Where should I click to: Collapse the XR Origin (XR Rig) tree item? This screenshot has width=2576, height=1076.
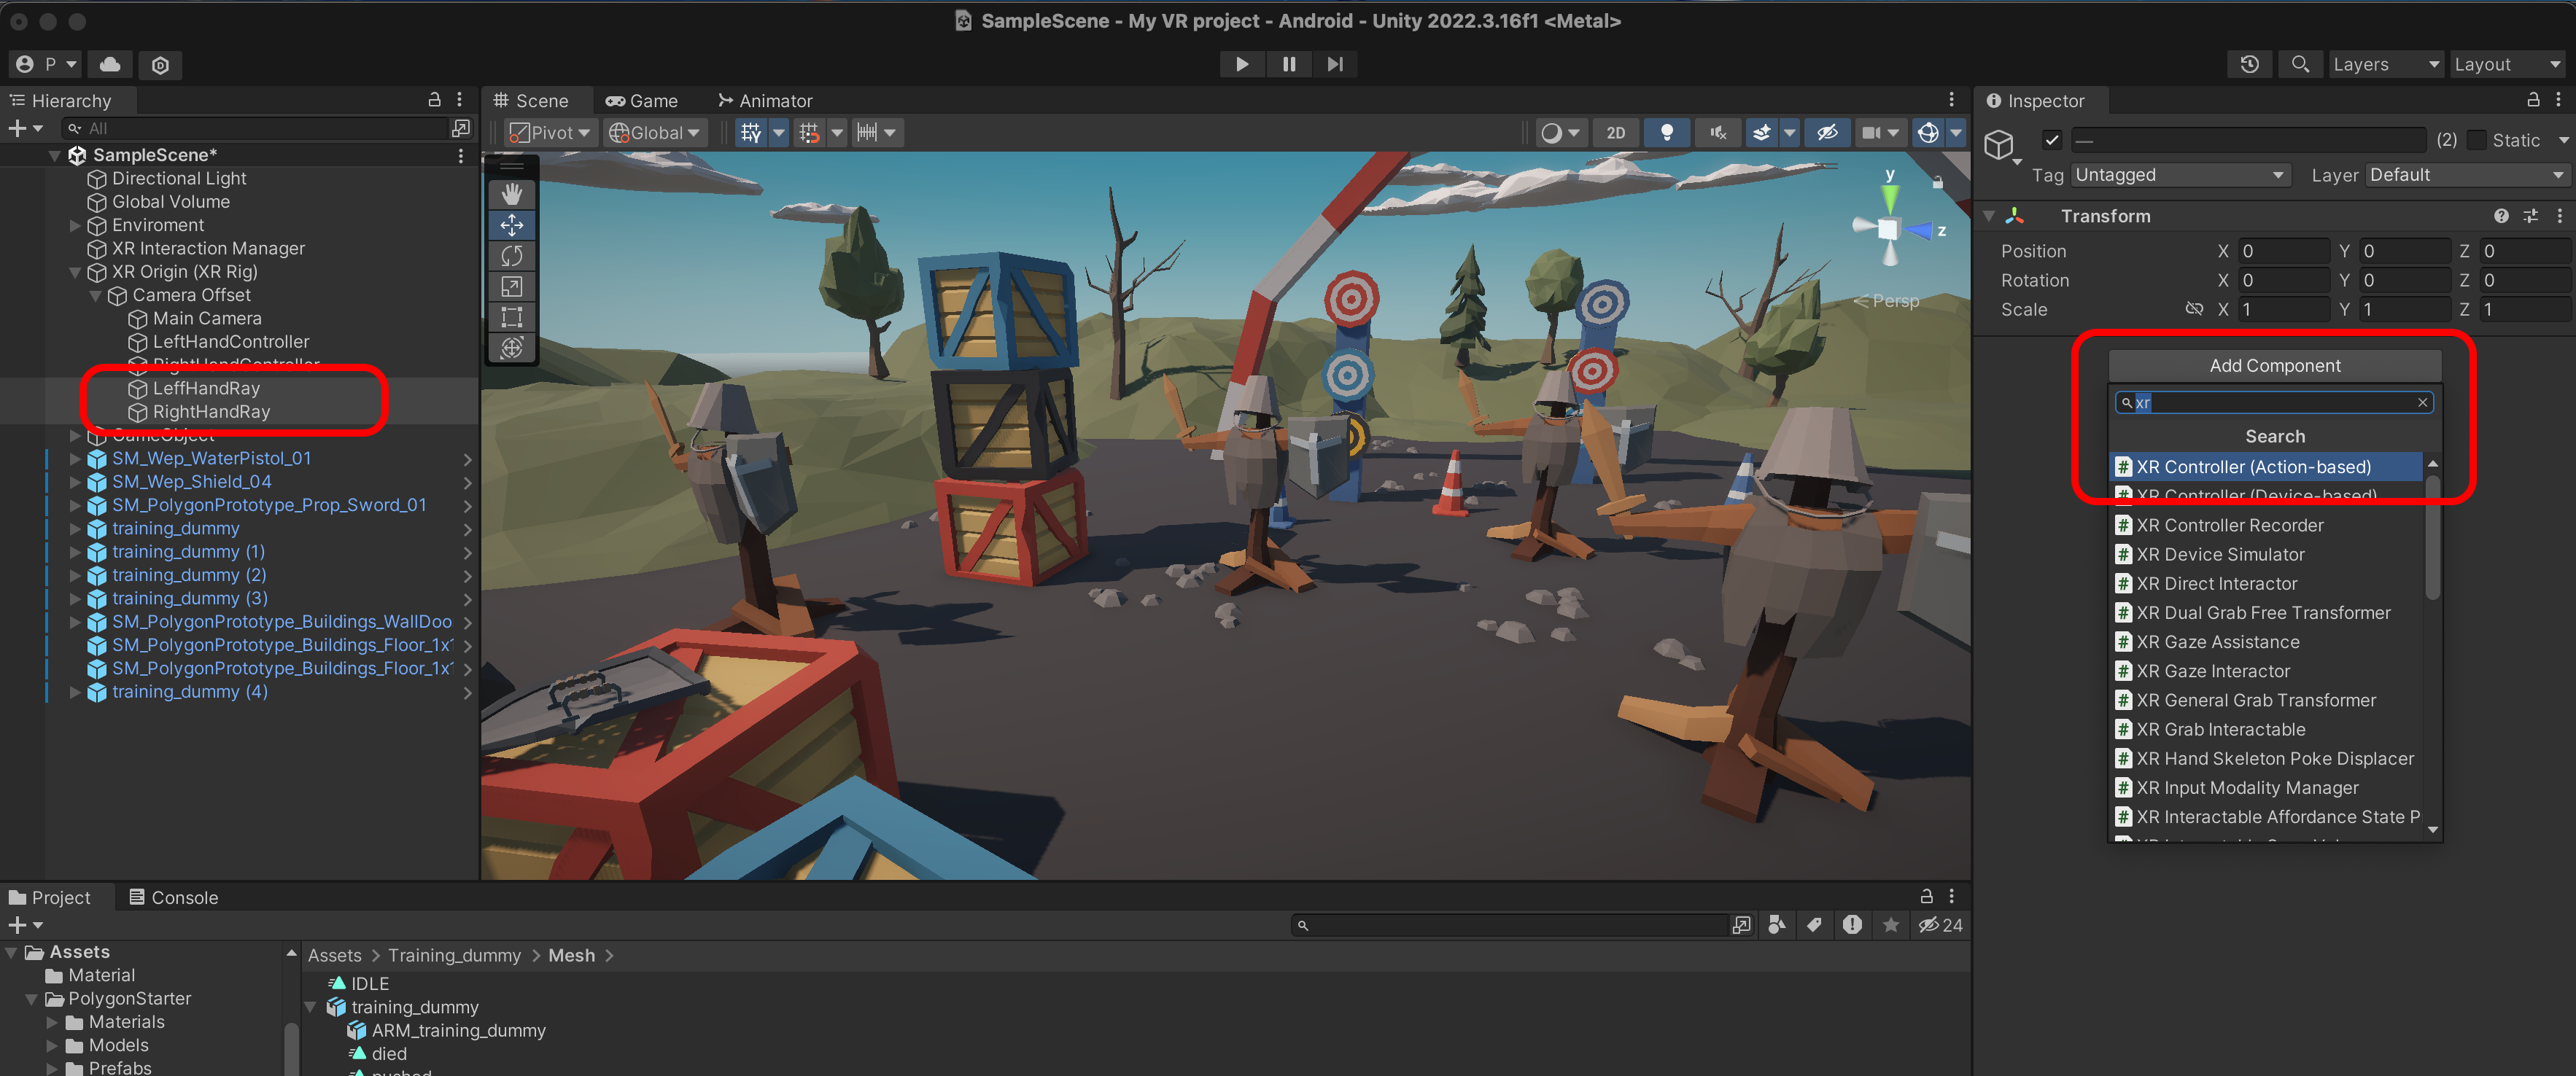pos(75,272)
